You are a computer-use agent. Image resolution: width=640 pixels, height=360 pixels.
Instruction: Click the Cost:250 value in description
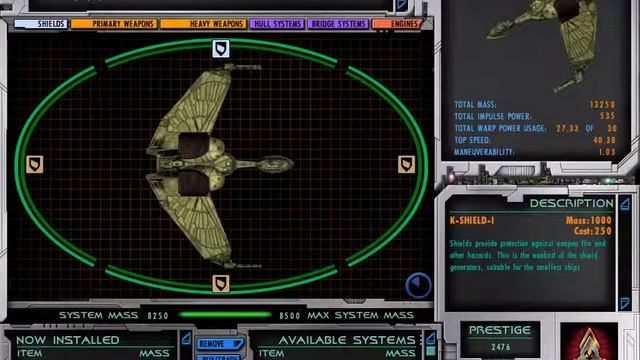point(593,231)
